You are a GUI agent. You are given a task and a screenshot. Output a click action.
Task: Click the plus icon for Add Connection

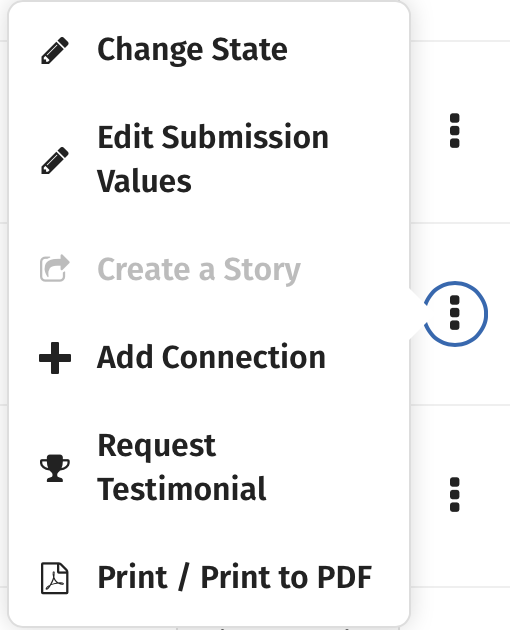55,358
